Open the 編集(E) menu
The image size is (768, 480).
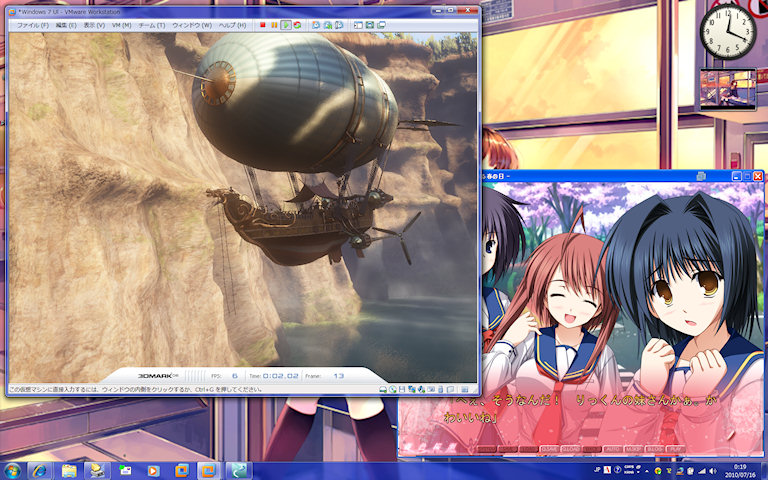(x=66, y=25)
